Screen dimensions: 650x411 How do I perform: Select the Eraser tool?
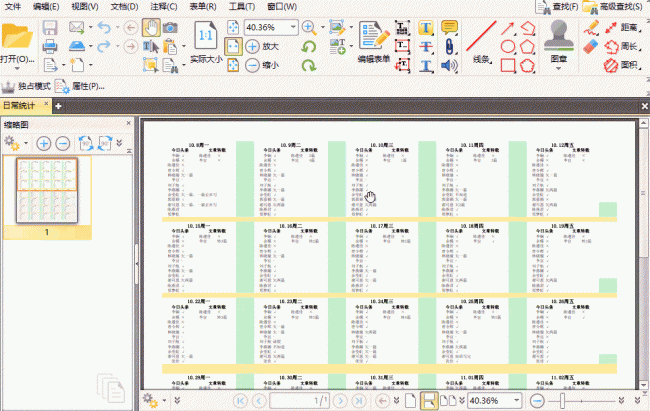tap(591, 46)
